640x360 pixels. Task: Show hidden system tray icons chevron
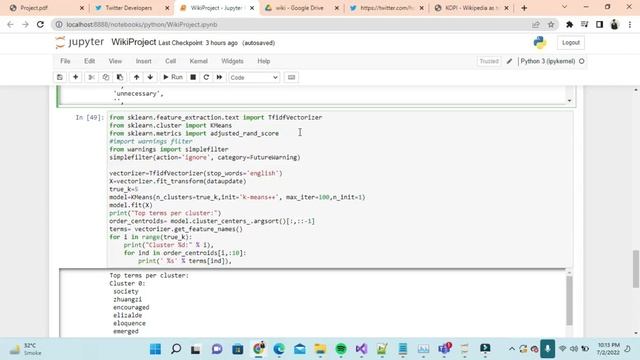pyautogui.click(x=511, y=349)
